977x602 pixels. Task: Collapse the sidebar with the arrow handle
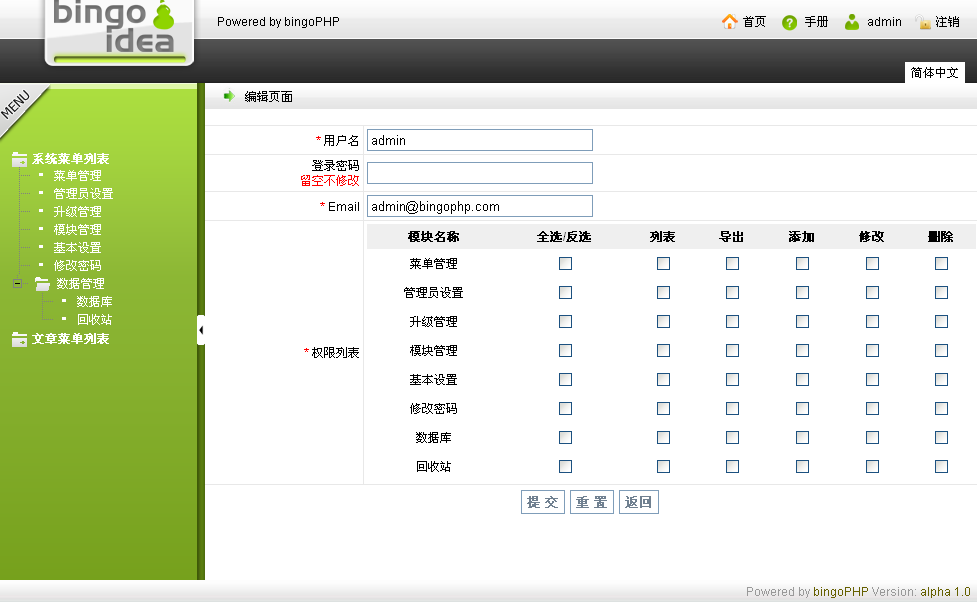point(202,329)
